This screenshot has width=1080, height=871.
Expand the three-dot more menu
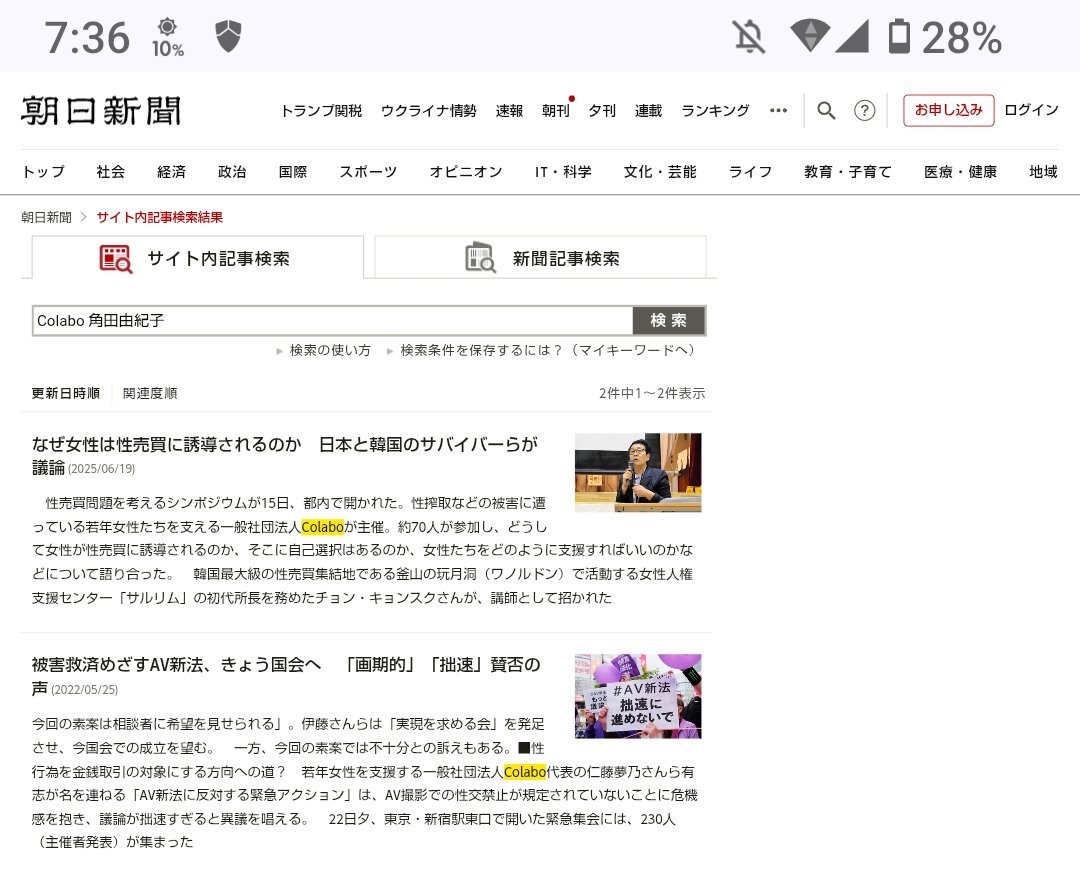pos(778,110)
